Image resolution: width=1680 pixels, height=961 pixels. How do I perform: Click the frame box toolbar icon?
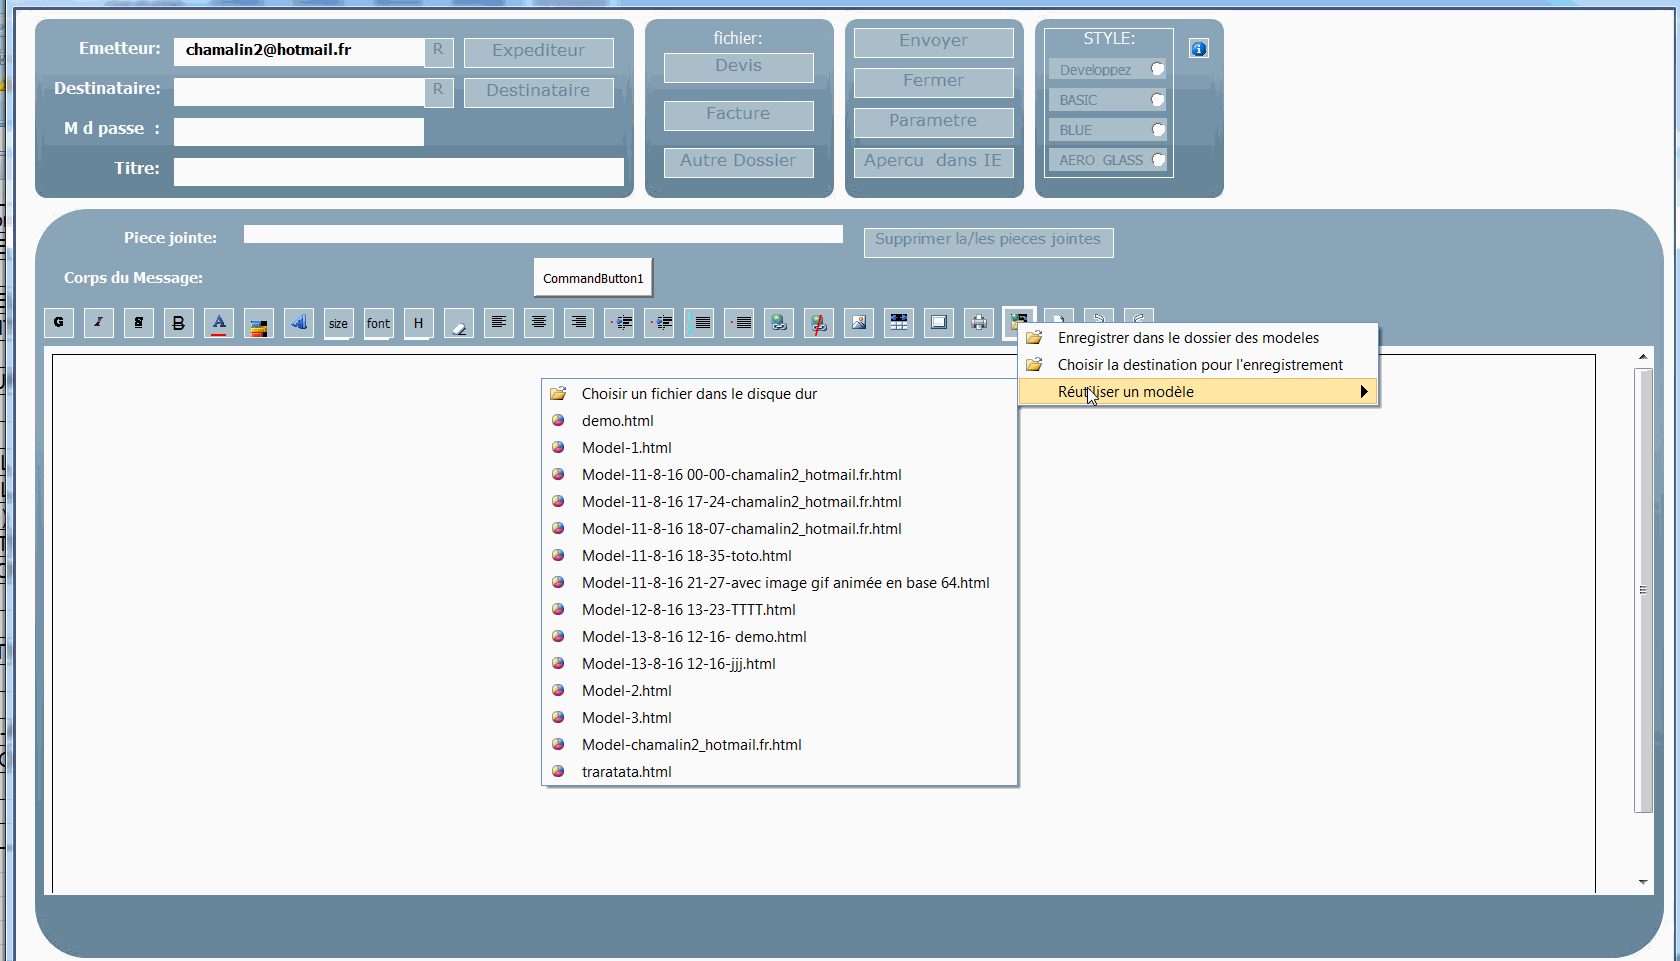point(939,323)
